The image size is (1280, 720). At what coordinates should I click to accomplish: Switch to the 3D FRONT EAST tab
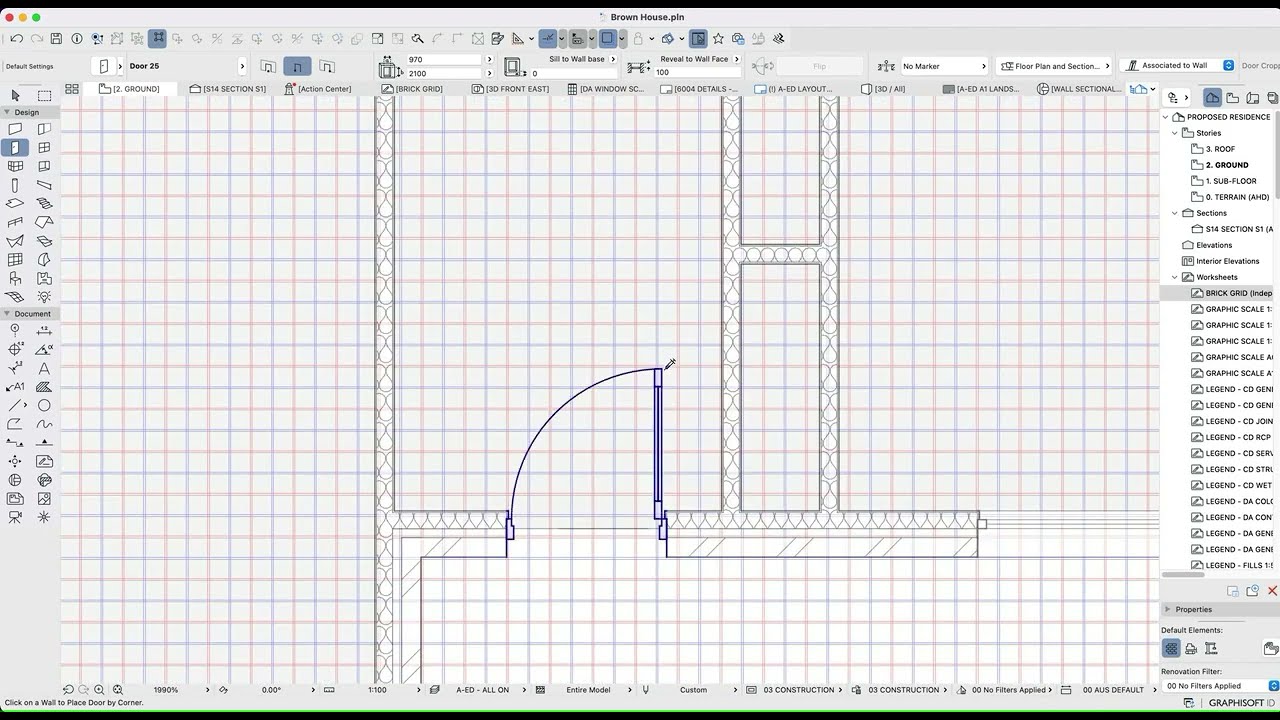(510, 89)
